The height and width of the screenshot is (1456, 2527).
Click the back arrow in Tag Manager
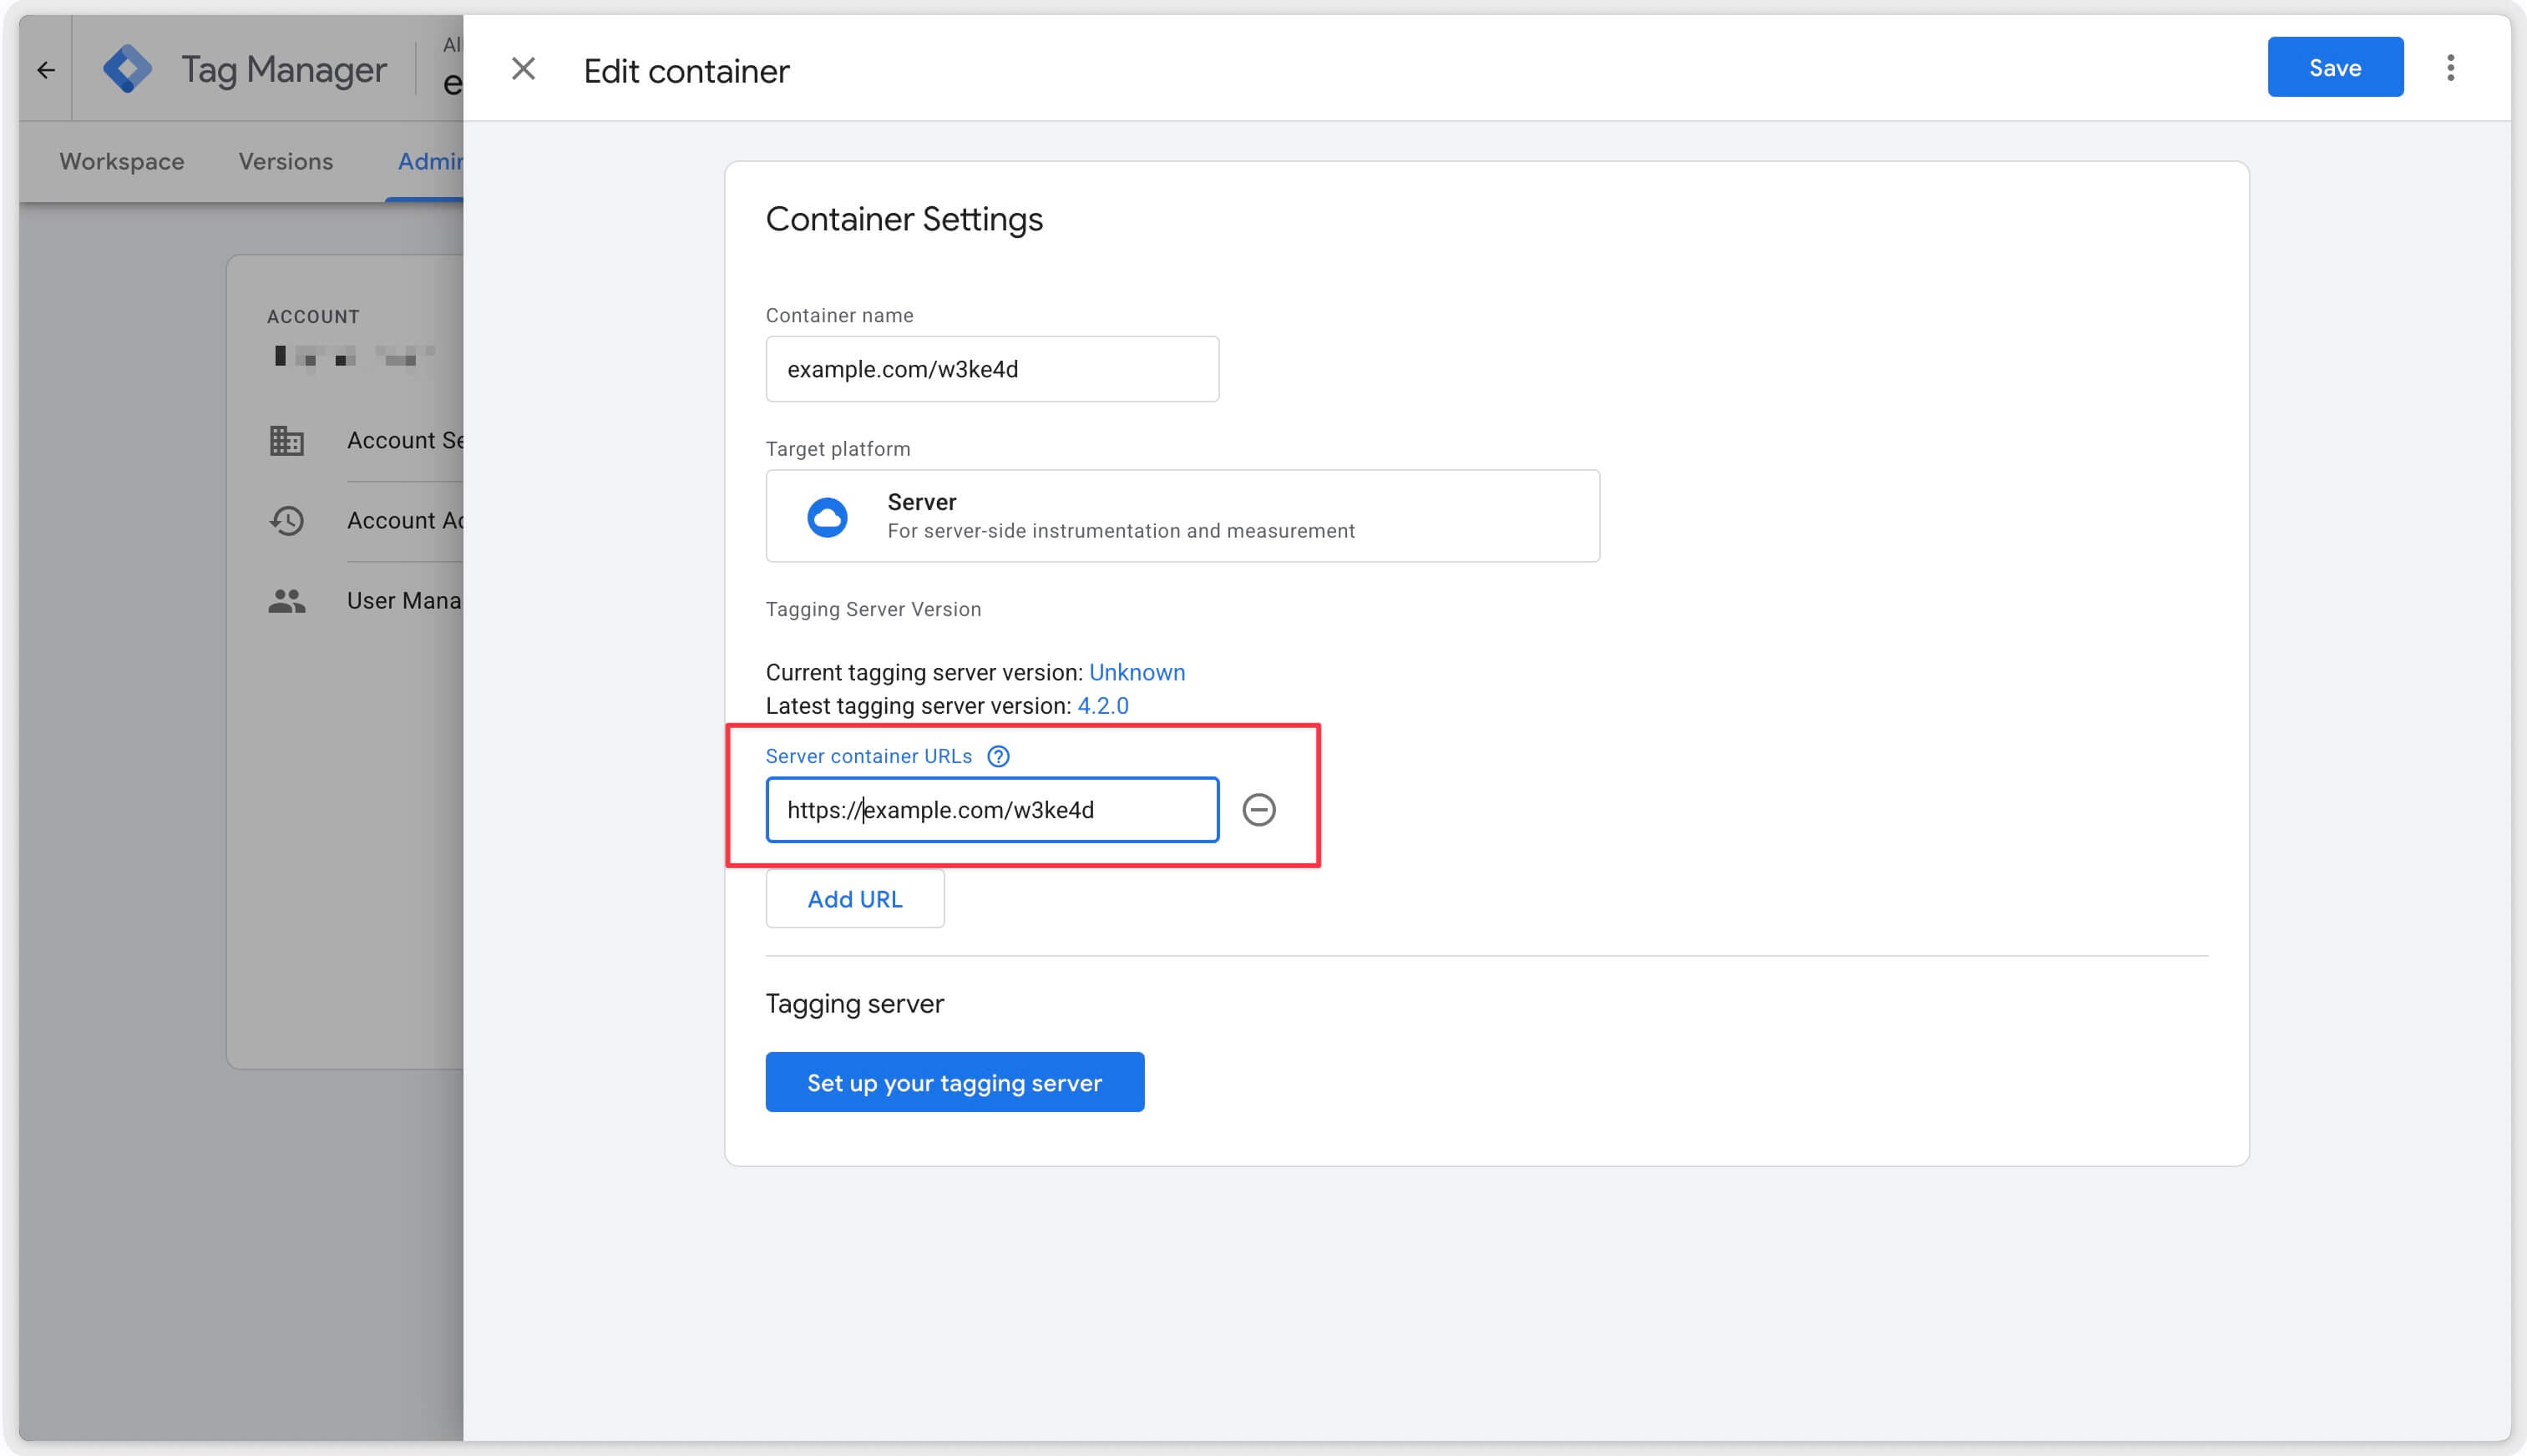click(46, 70)
